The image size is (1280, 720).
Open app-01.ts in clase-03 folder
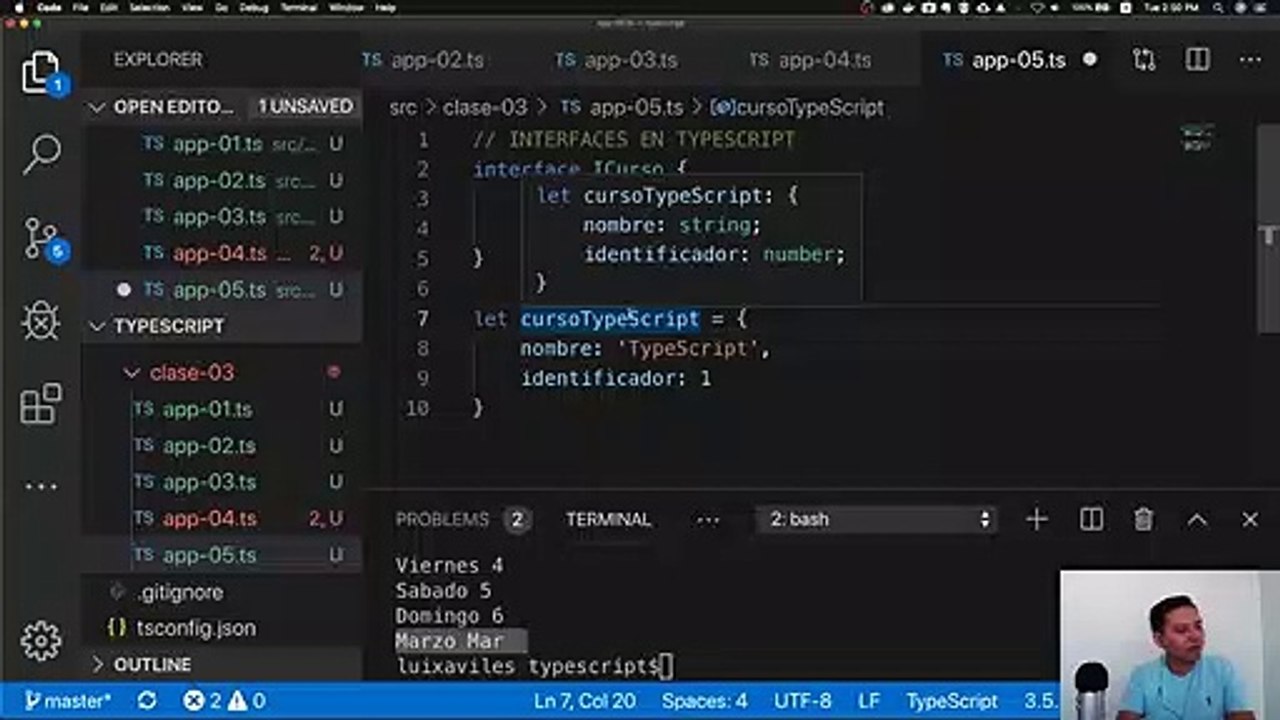click(x=222, y=409)
